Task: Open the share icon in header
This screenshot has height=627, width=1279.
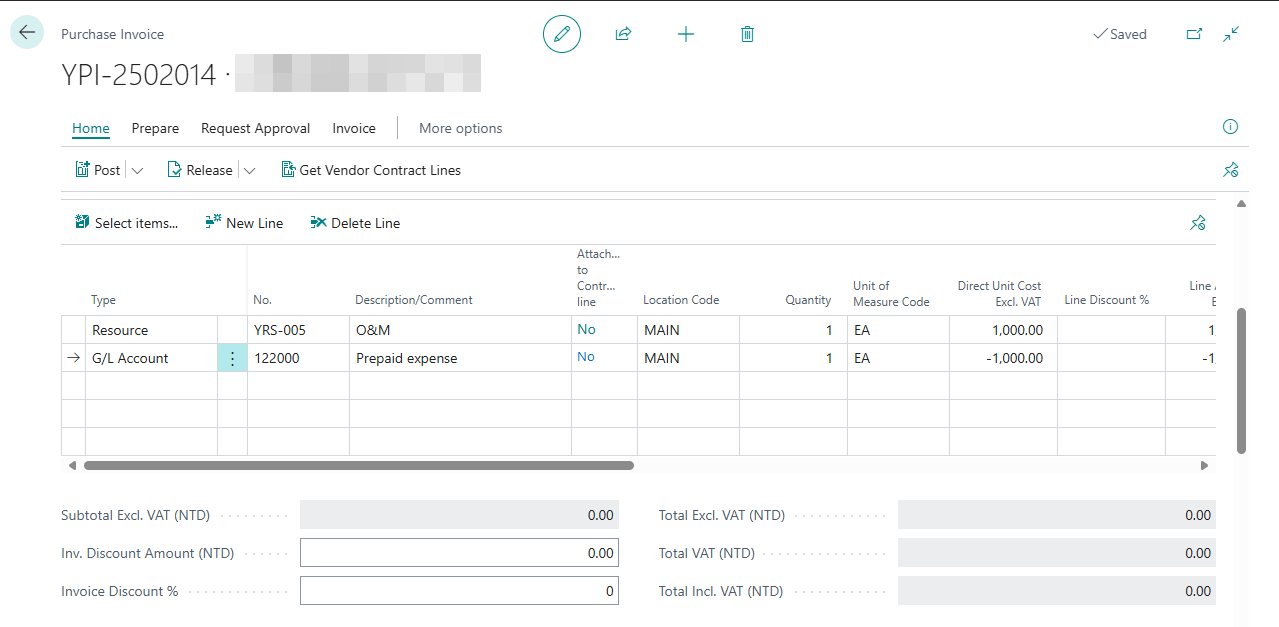Action: click(x=623, y=34)
